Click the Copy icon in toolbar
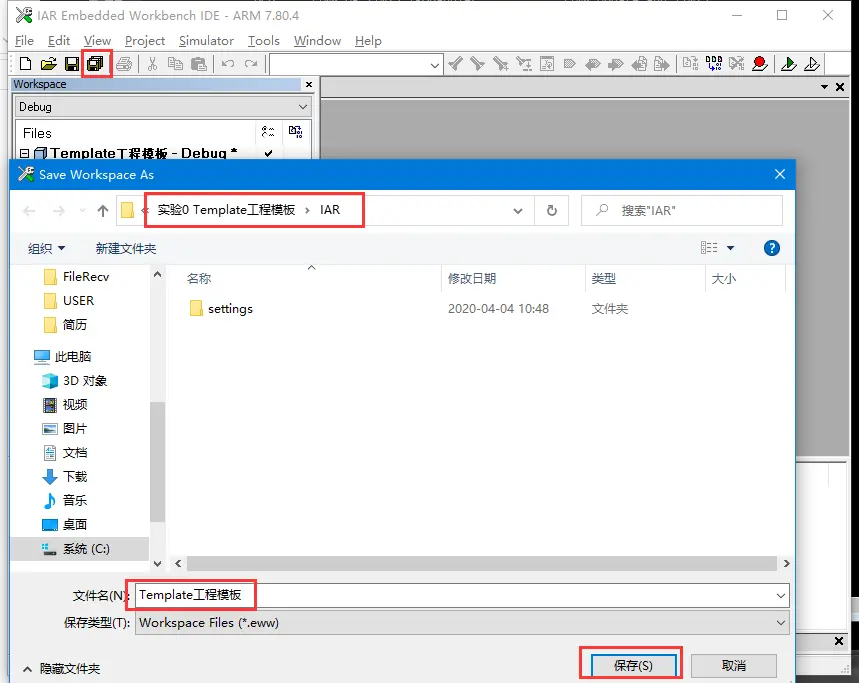The height and width of the screenshot is (683, 859). click(175, 64)
